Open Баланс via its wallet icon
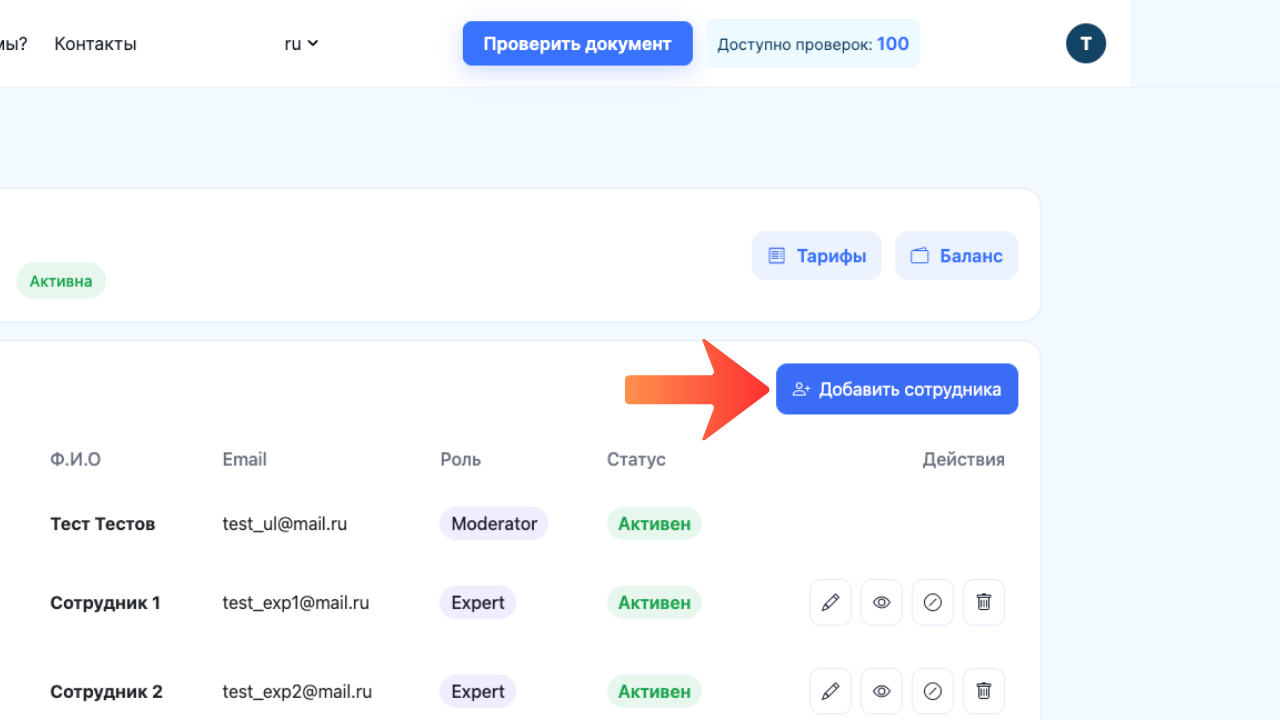 919,255
